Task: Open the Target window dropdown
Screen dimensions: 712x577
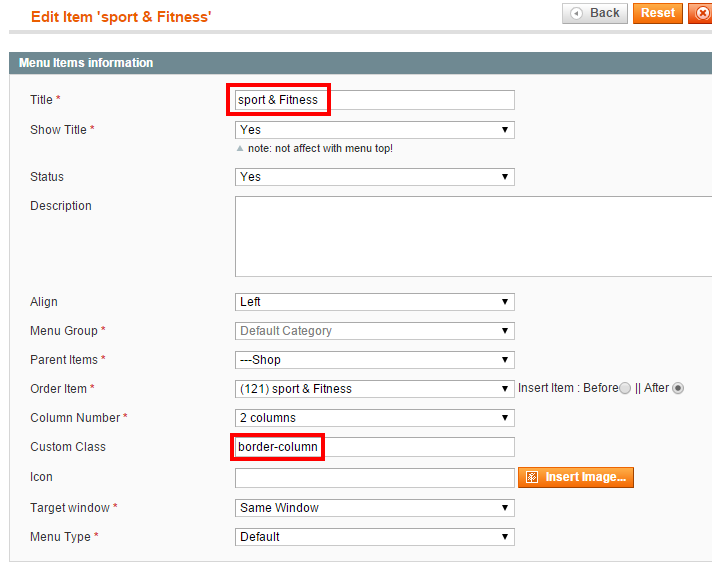Action: click(x=375, y=508)
